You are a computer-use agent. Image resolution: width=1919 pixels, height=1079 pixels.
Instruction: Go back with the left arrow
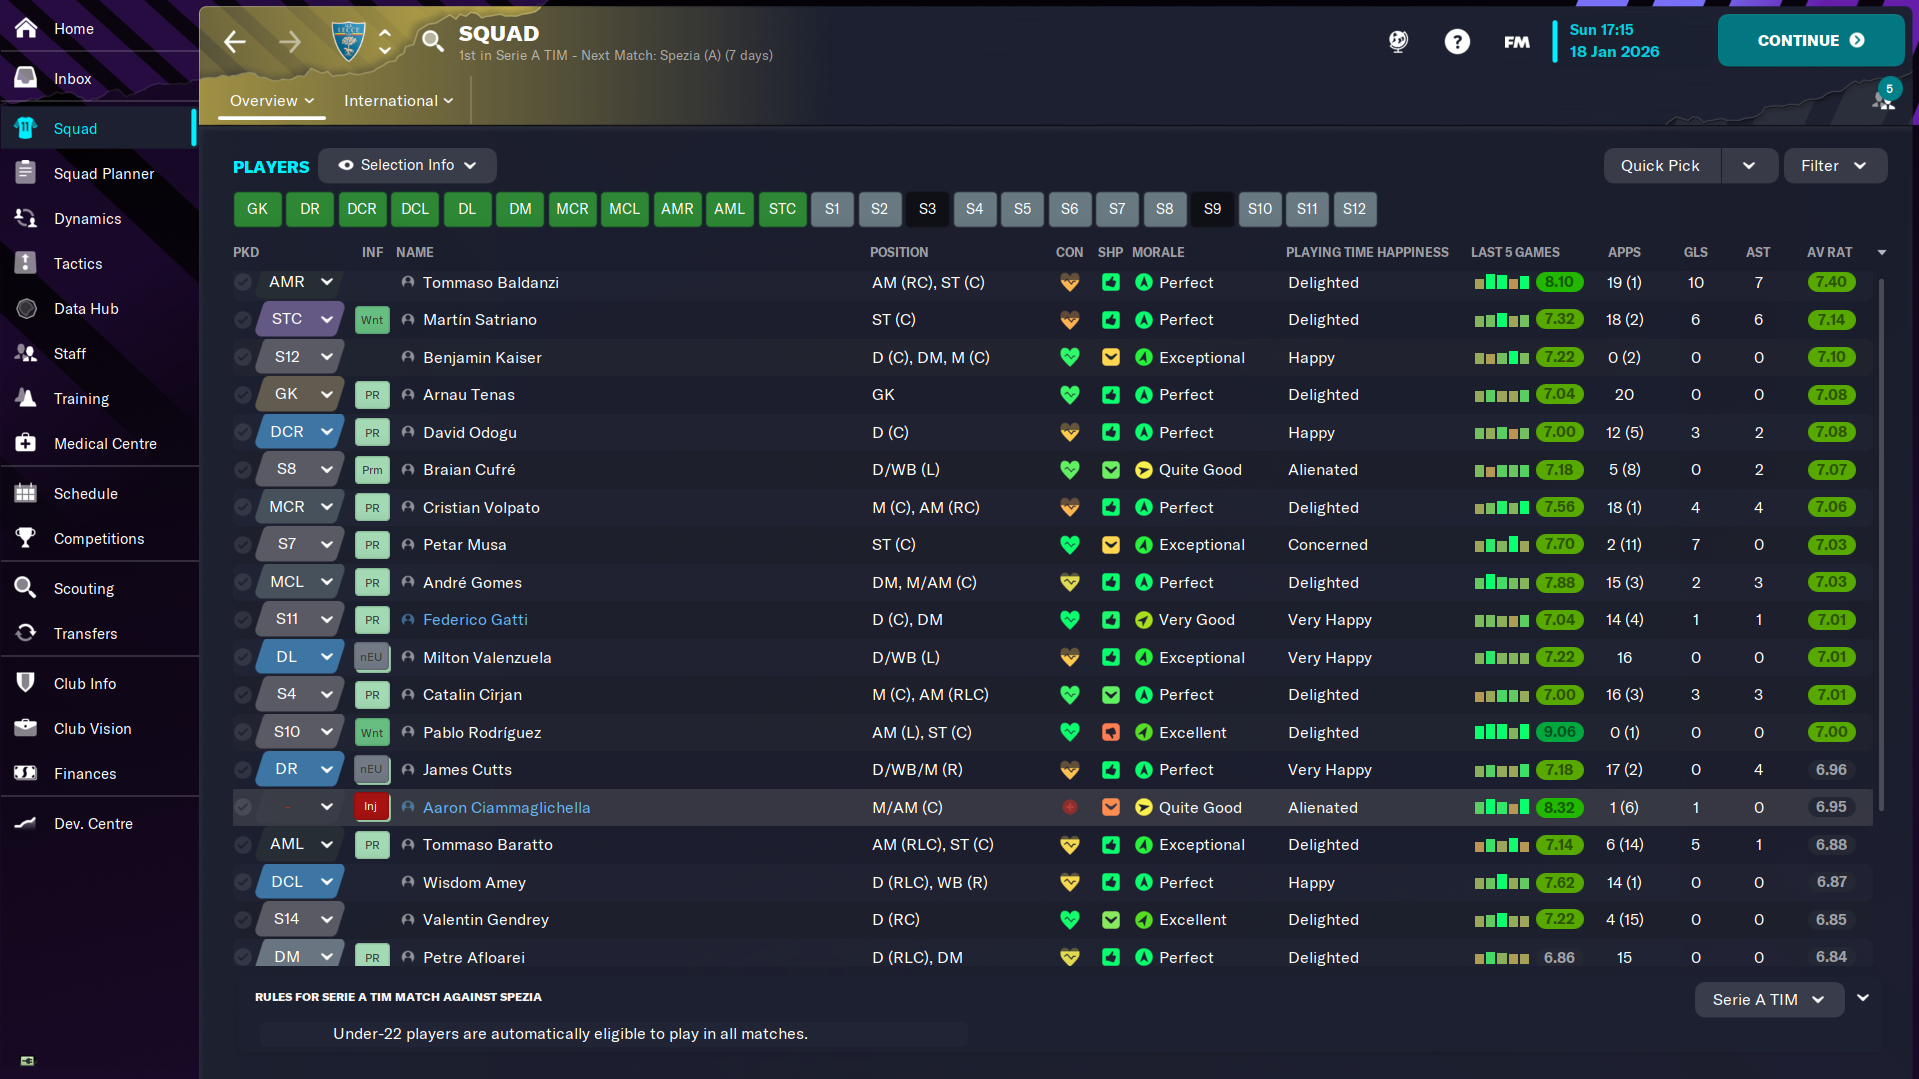tap(235, 41)
